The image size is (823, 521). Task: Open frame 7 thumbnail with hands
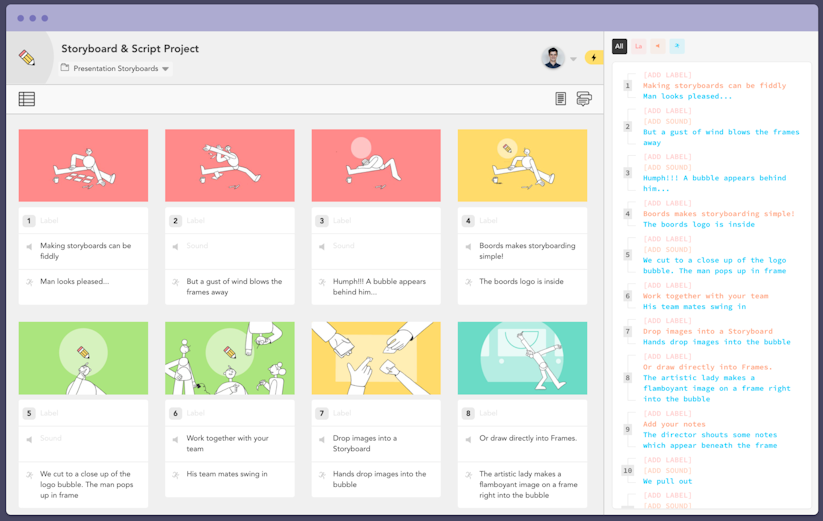click(x=376, y=358)
